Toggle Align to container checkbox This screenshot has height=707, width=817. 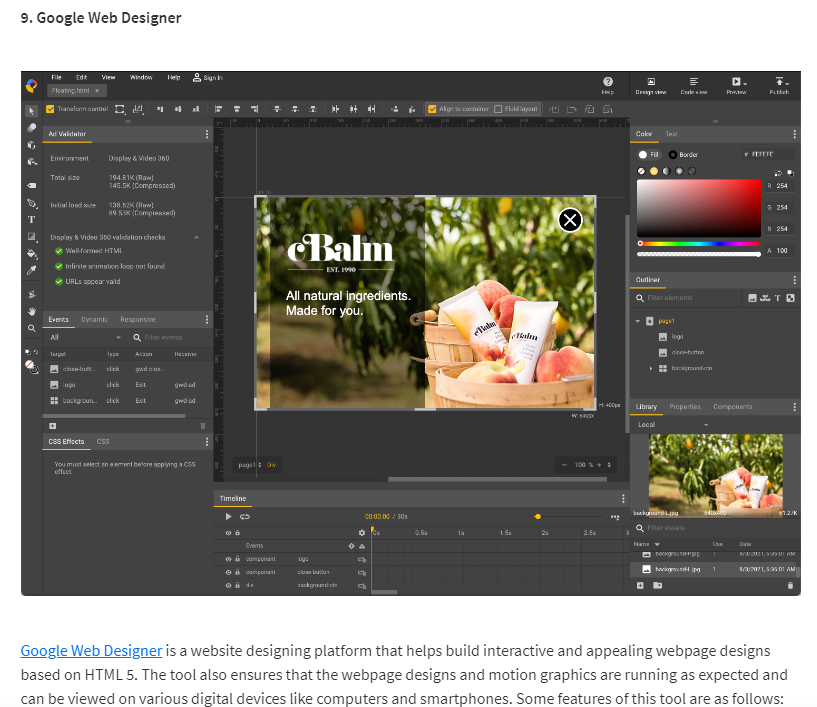432,109
